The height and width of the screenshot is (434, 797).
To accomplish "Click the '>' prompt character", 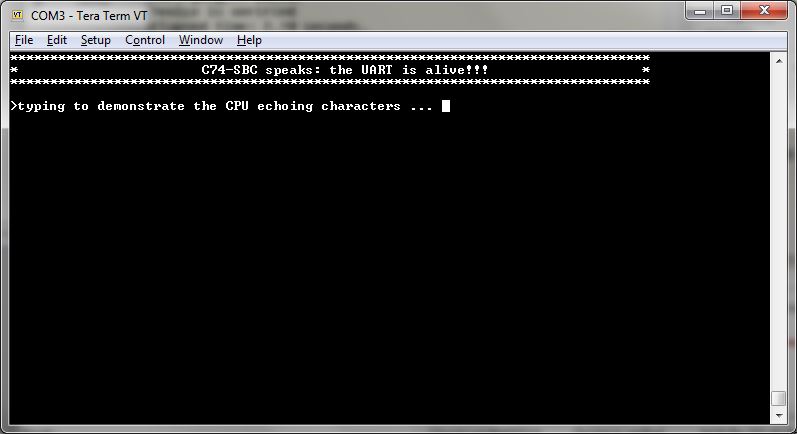I will click(x=14, y=106).
